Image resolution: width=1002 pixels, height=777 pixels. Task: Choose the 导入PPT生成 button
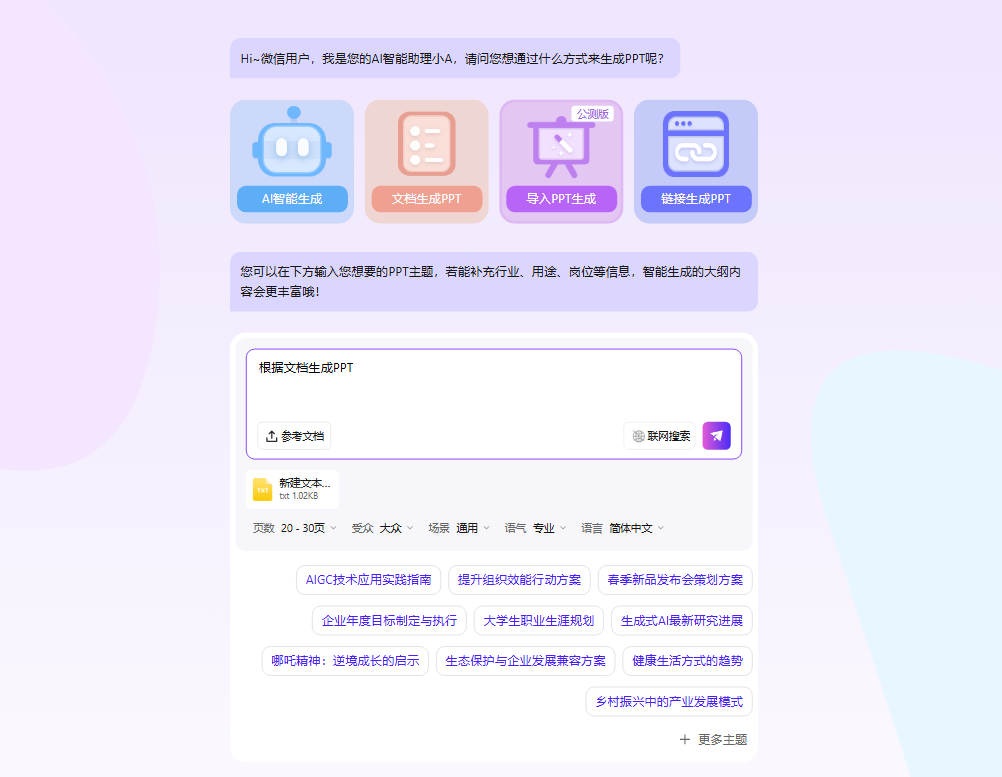[561, 199]
